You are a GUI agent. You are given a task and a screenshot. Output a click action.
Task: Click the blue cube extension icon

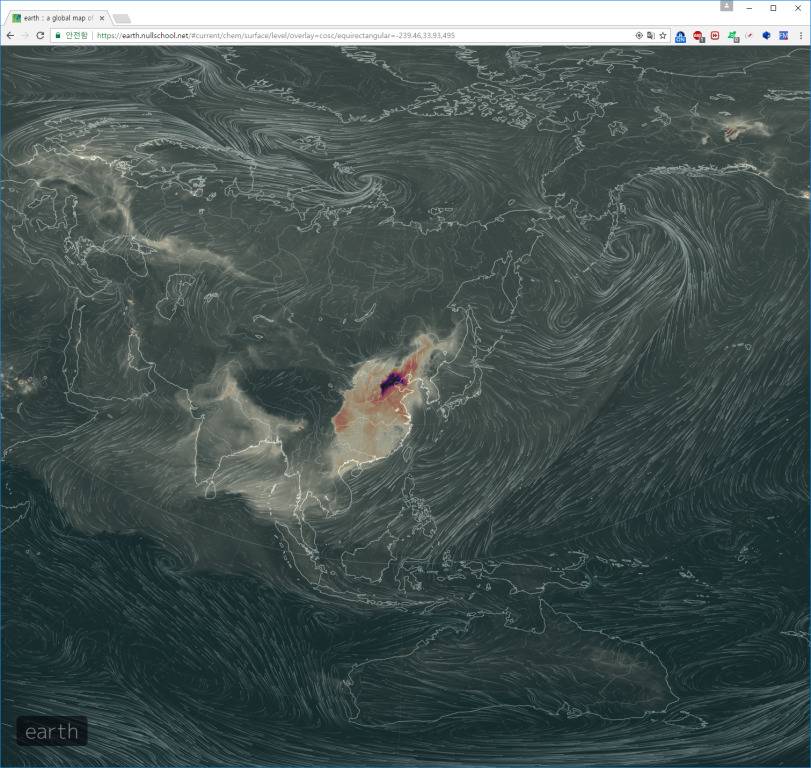tap(767, 35)
